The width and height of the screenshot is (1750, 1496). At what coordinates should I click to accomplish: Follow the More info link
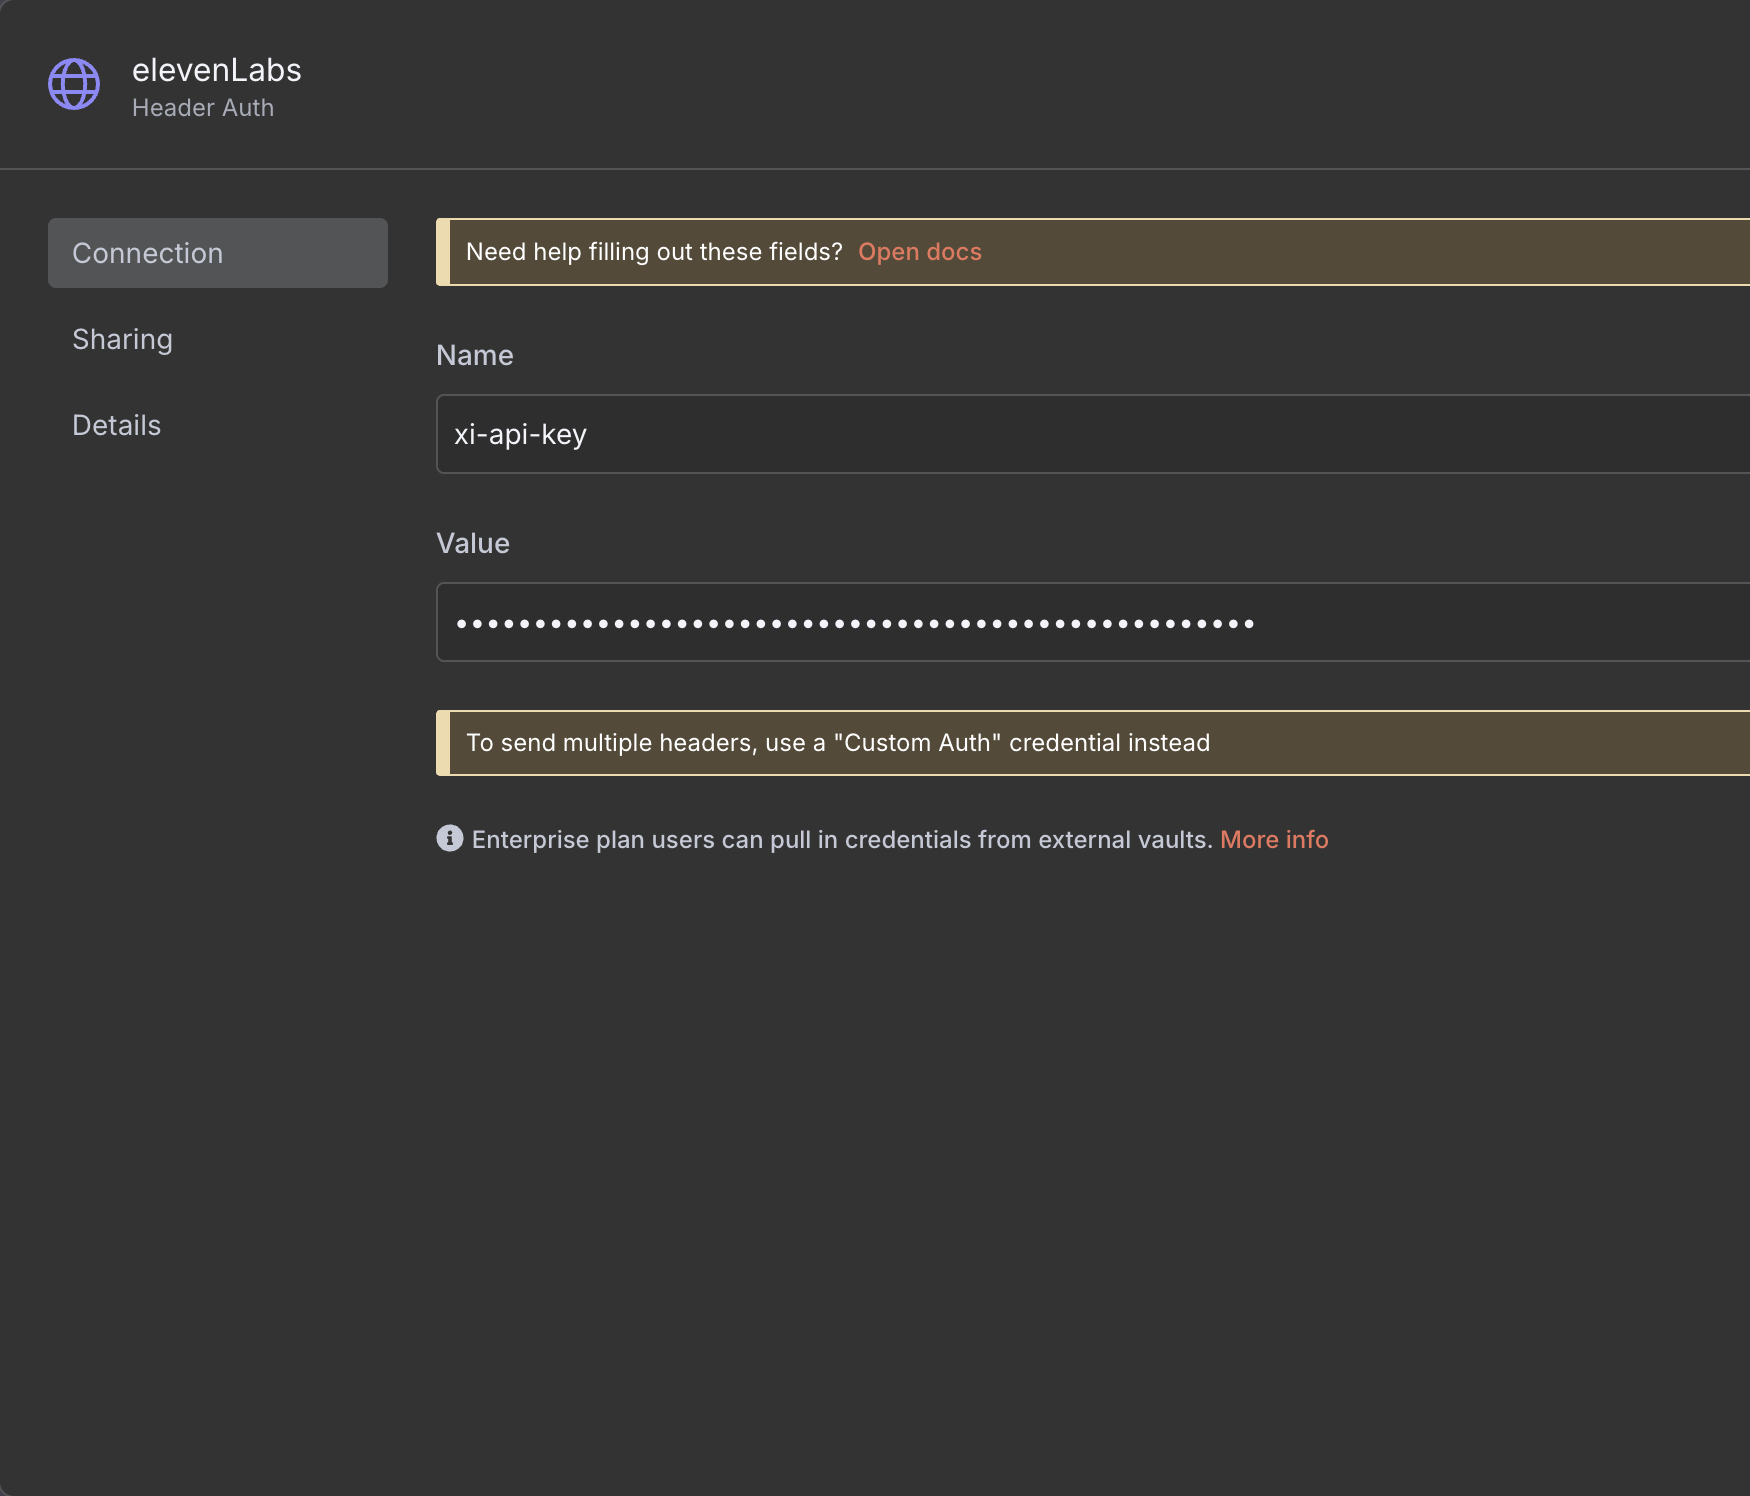[1274, 839]
